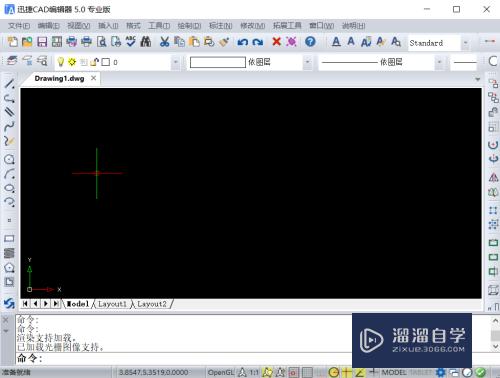Expand the linetype ByLayer dropdown arrow
Image resolution: width=500 pixels, height=378 pixels.
tap(439, 62)
